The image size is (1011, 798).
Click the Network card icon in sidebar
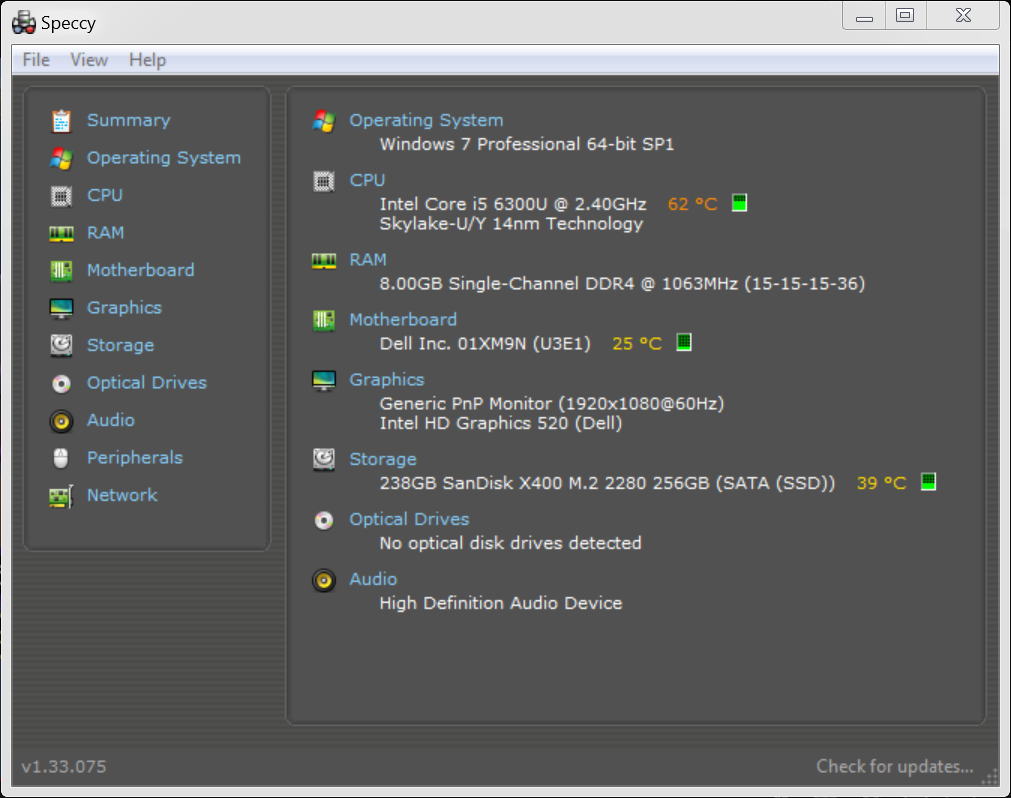click(61, 496)
